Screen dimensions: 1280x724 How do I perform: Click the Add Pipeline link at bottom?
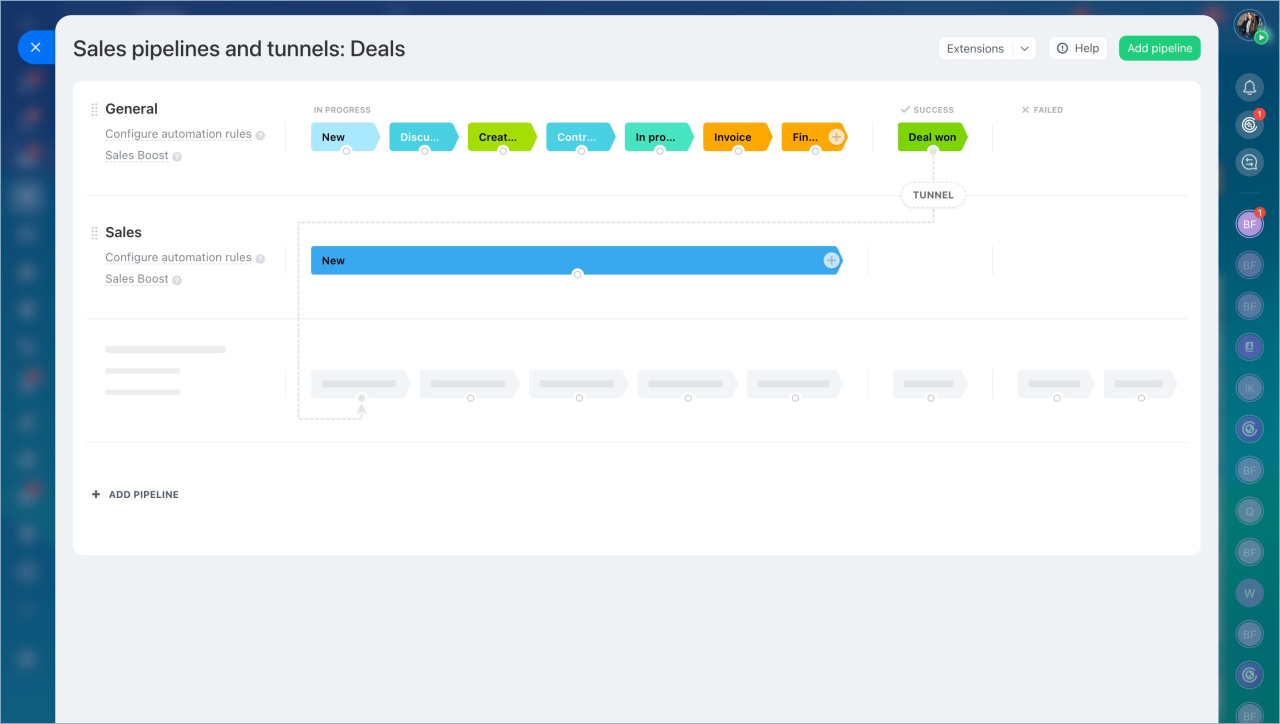135,495
